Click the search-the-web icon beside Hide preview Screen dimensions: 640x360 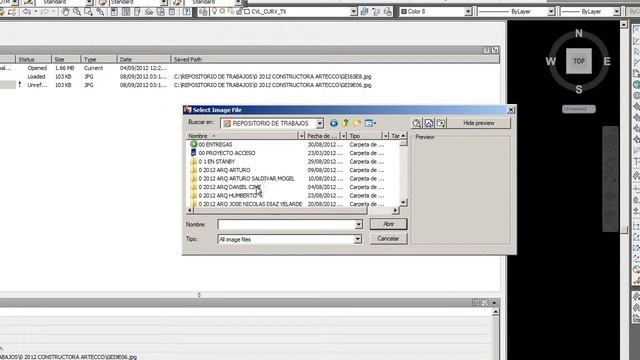(416, 123)
